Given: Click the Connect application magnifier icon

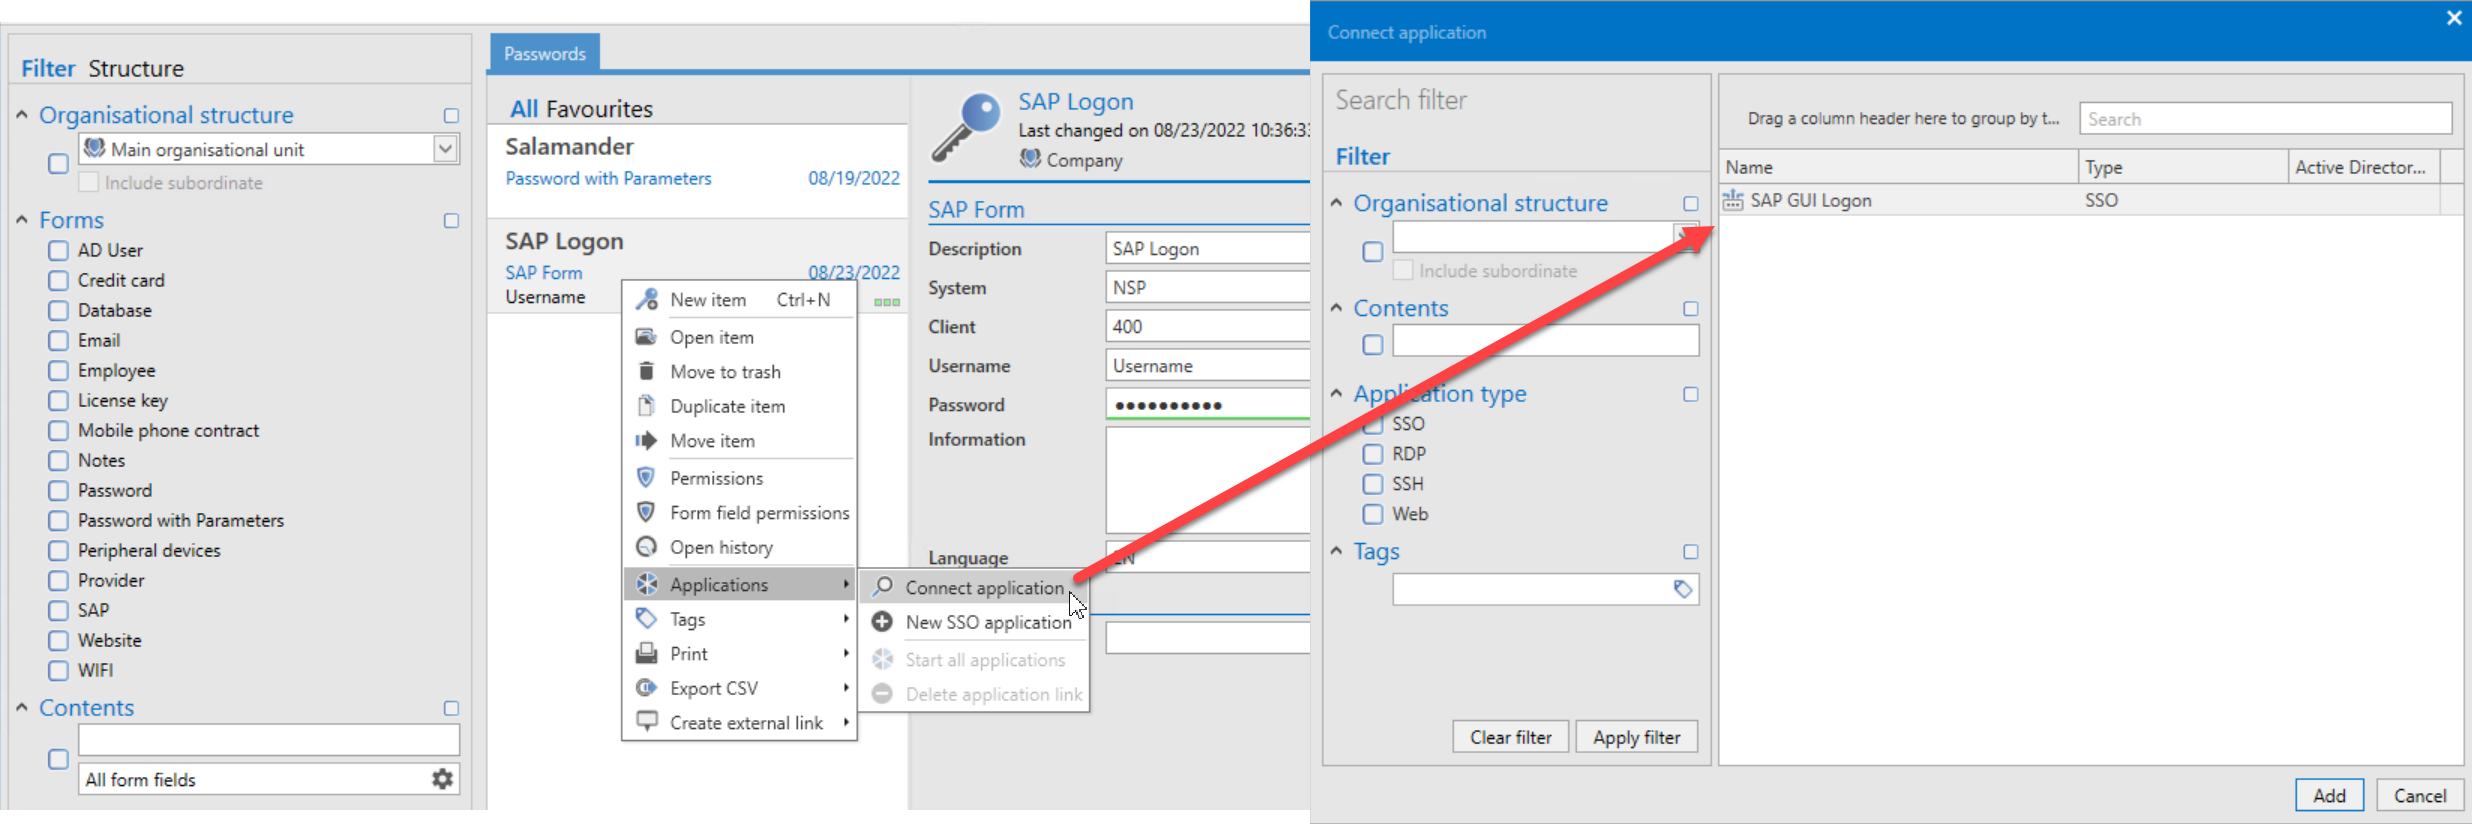Looking at the screenshot, I should [x=882, y=587].
